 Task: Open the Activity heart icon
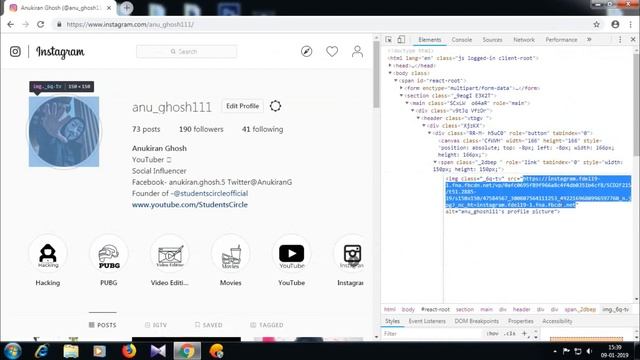[x=332, y=51]
